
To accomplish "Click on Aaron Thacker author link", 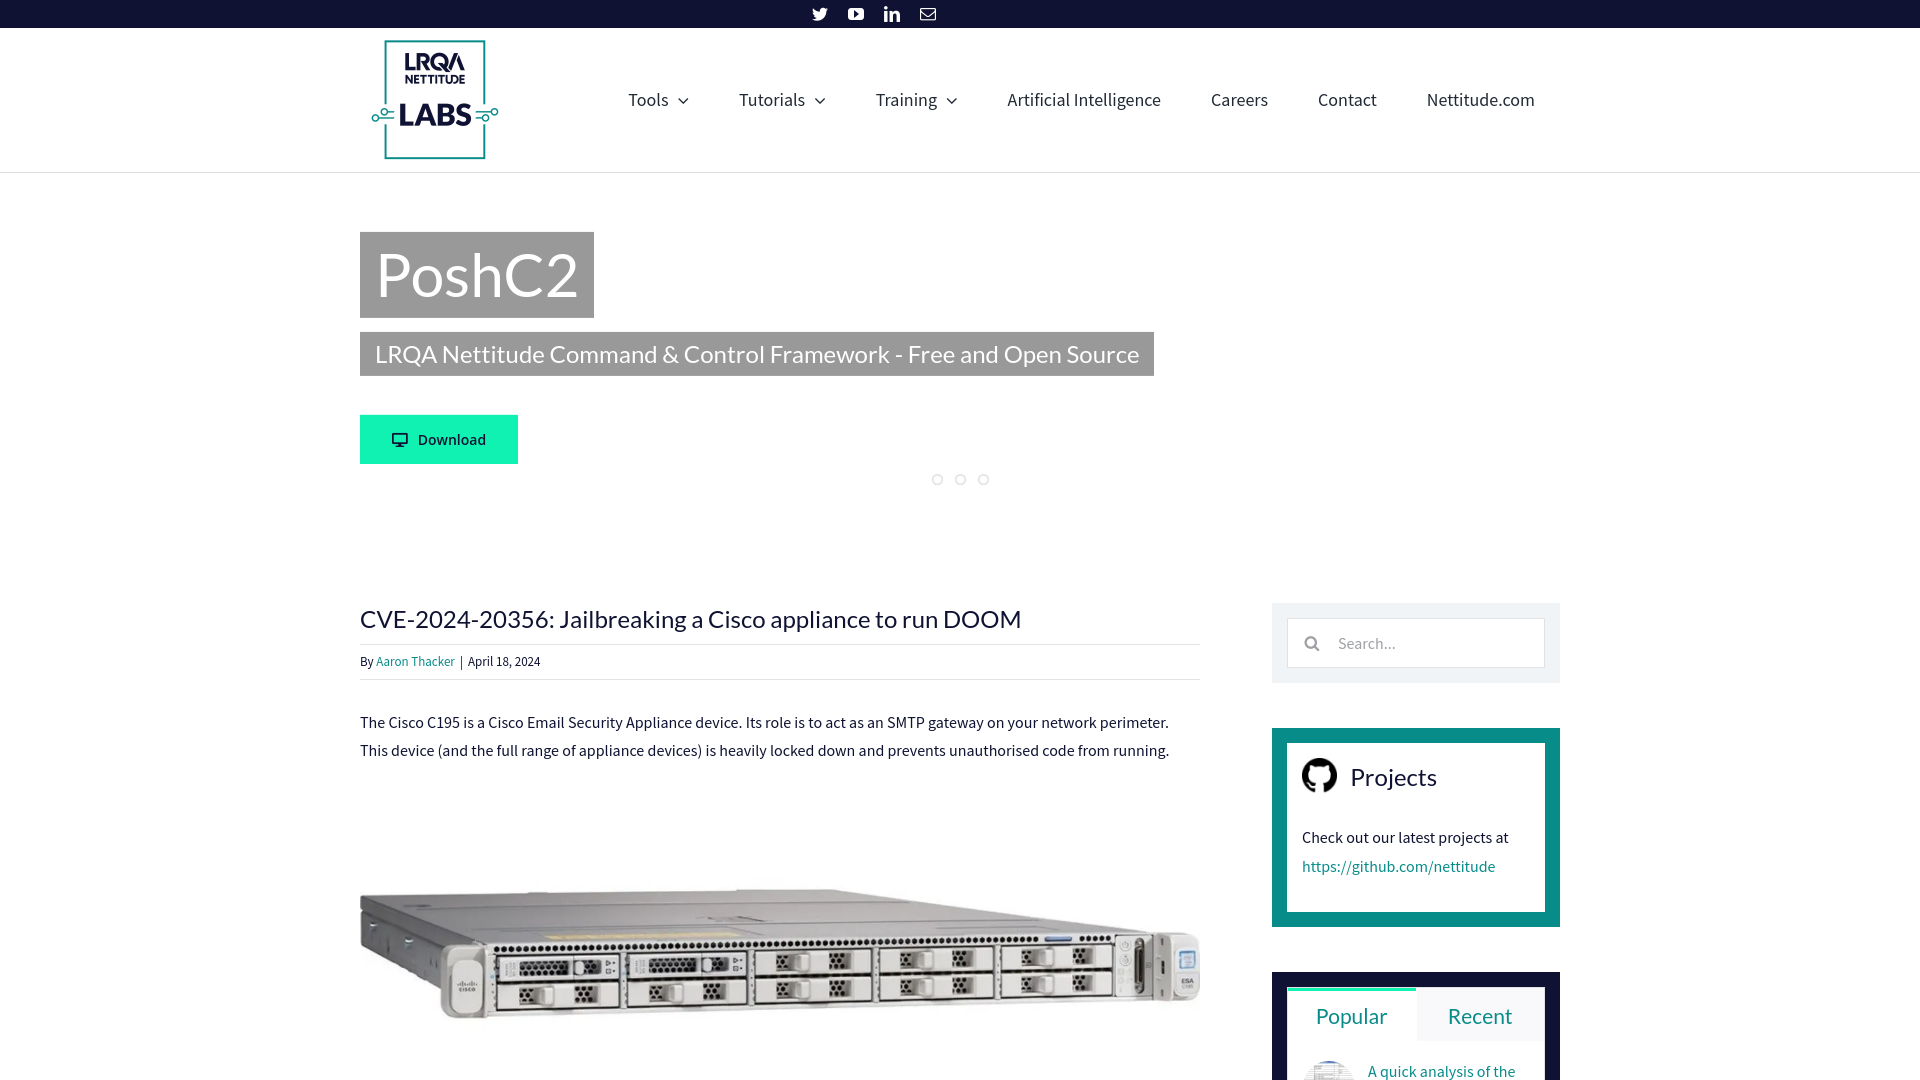I will pos(414,661).
